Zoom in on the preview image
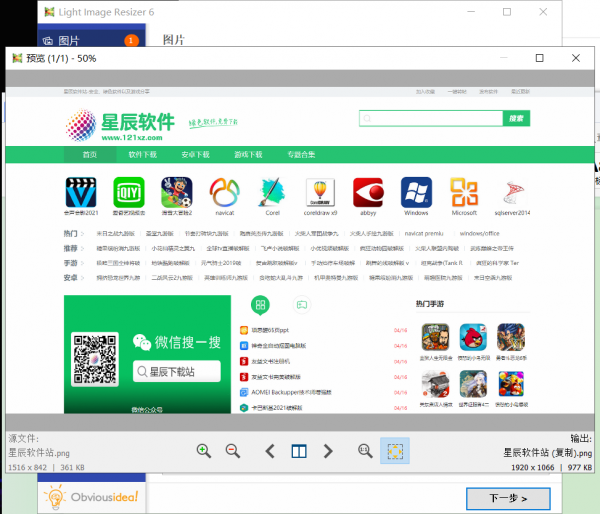The height and width of the screenshot is (514, 600). [204, 451]
